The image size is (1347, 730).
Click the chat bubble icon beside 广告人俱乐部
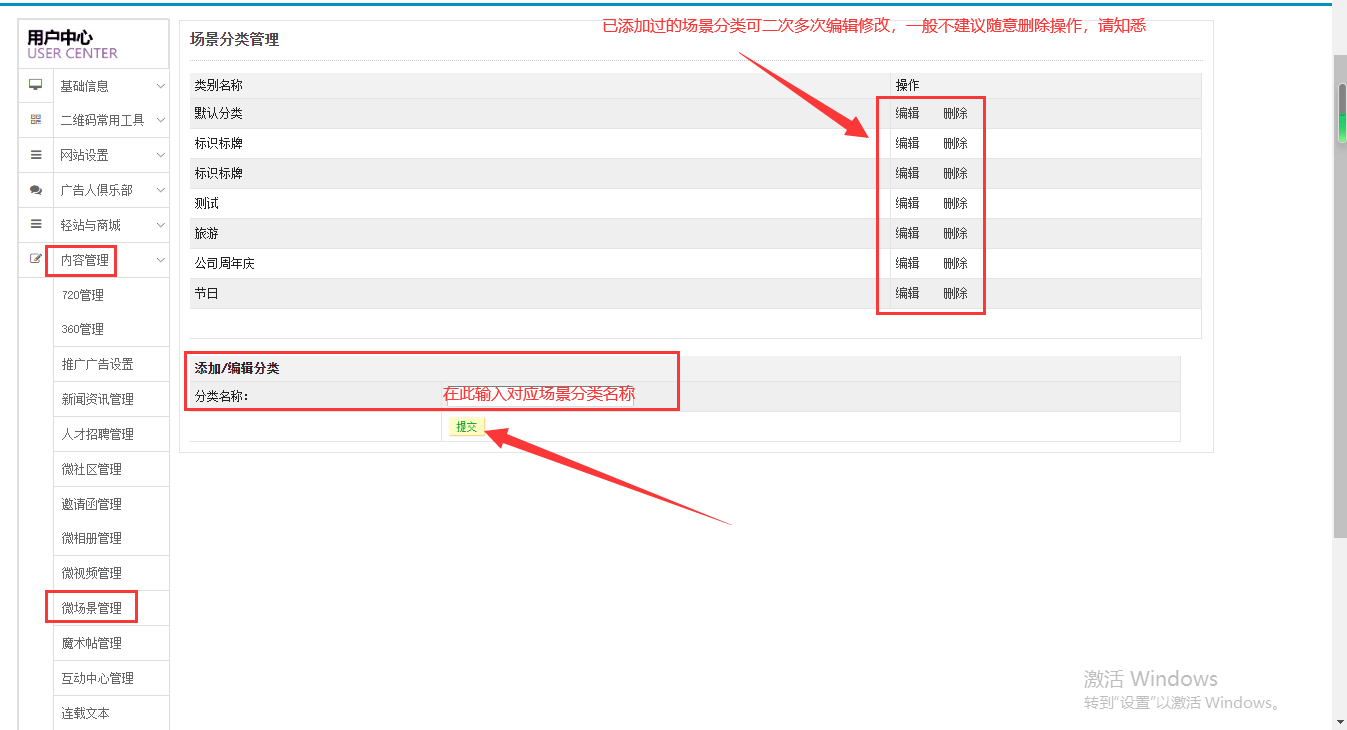pyautogui.click(x=36, y=190)
